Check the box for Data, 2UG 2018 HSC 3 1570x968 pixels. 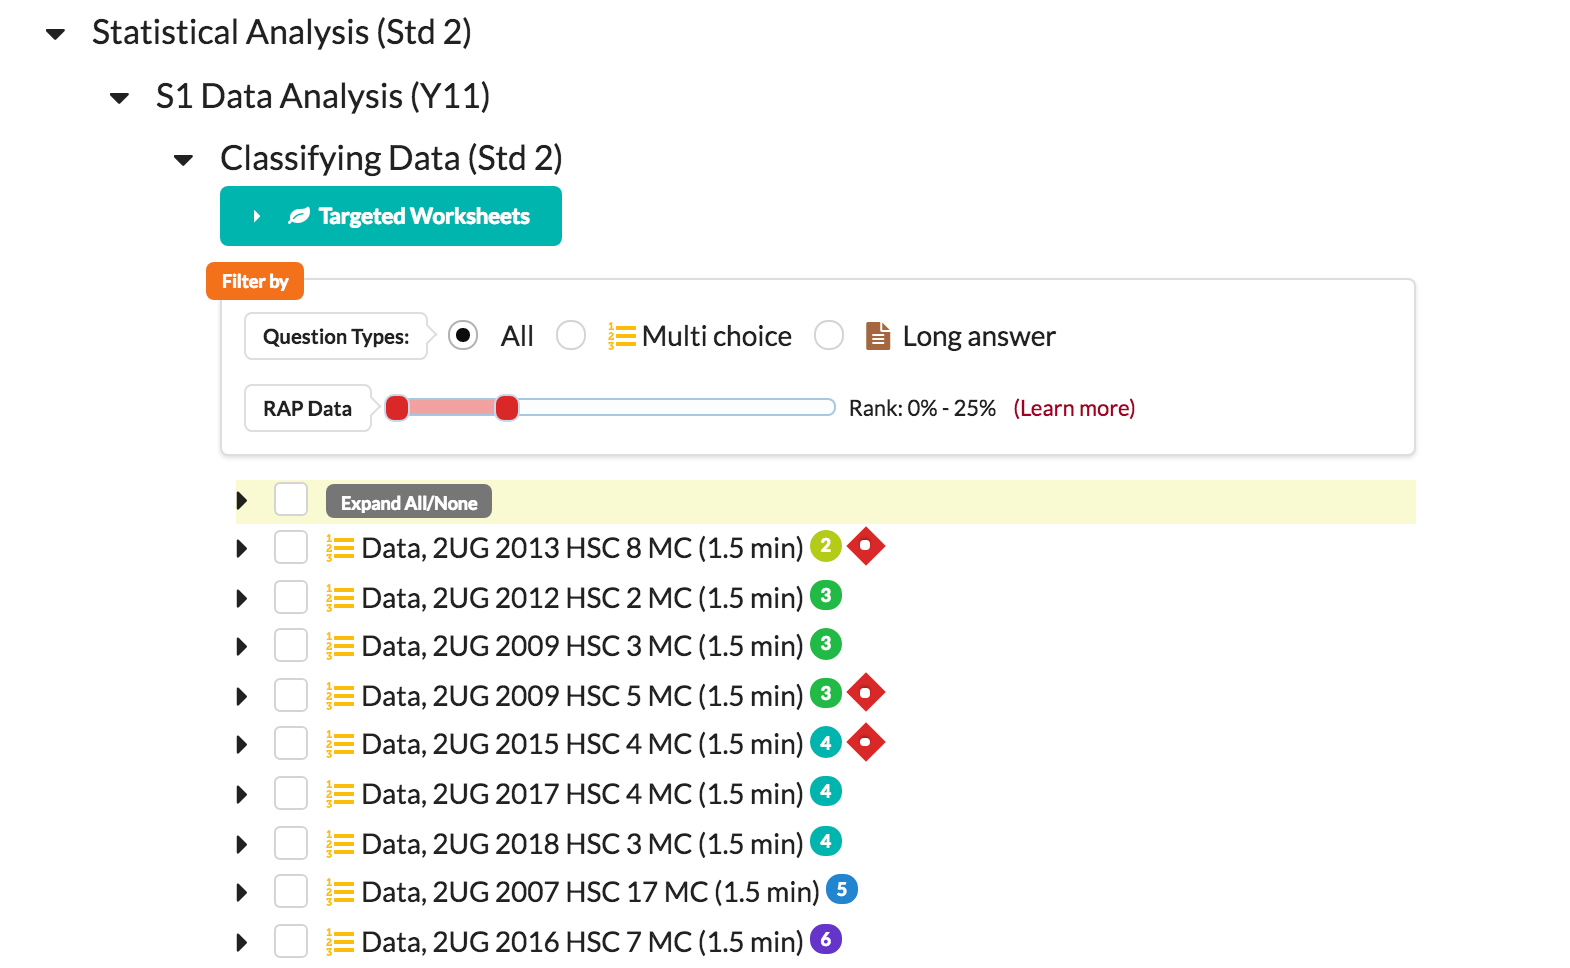[x=291, y=843]
